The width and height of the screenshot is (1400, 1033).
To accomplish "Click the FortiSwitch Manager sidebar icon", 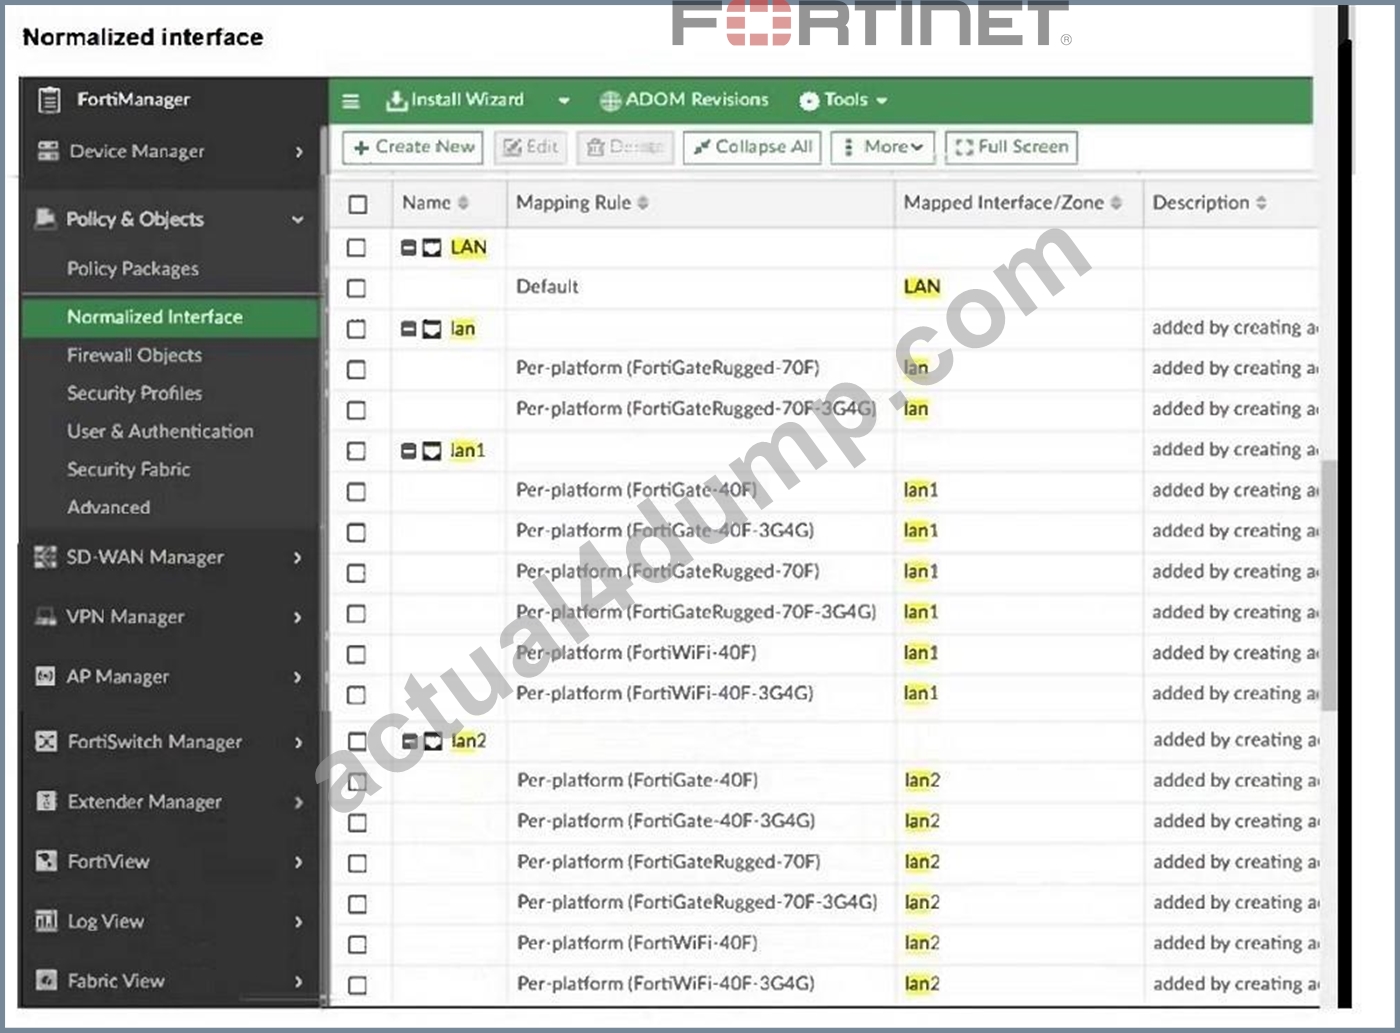I will coord(46,742).
